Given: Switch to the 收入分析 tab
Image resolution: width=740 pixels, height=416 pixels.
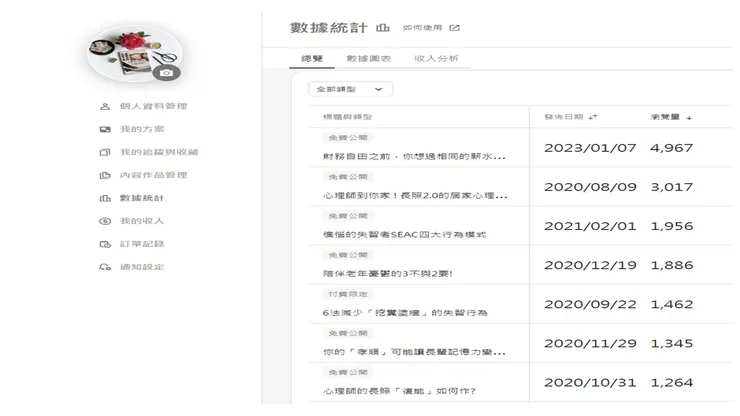Looking at the screenshot, I should point(437,59).
